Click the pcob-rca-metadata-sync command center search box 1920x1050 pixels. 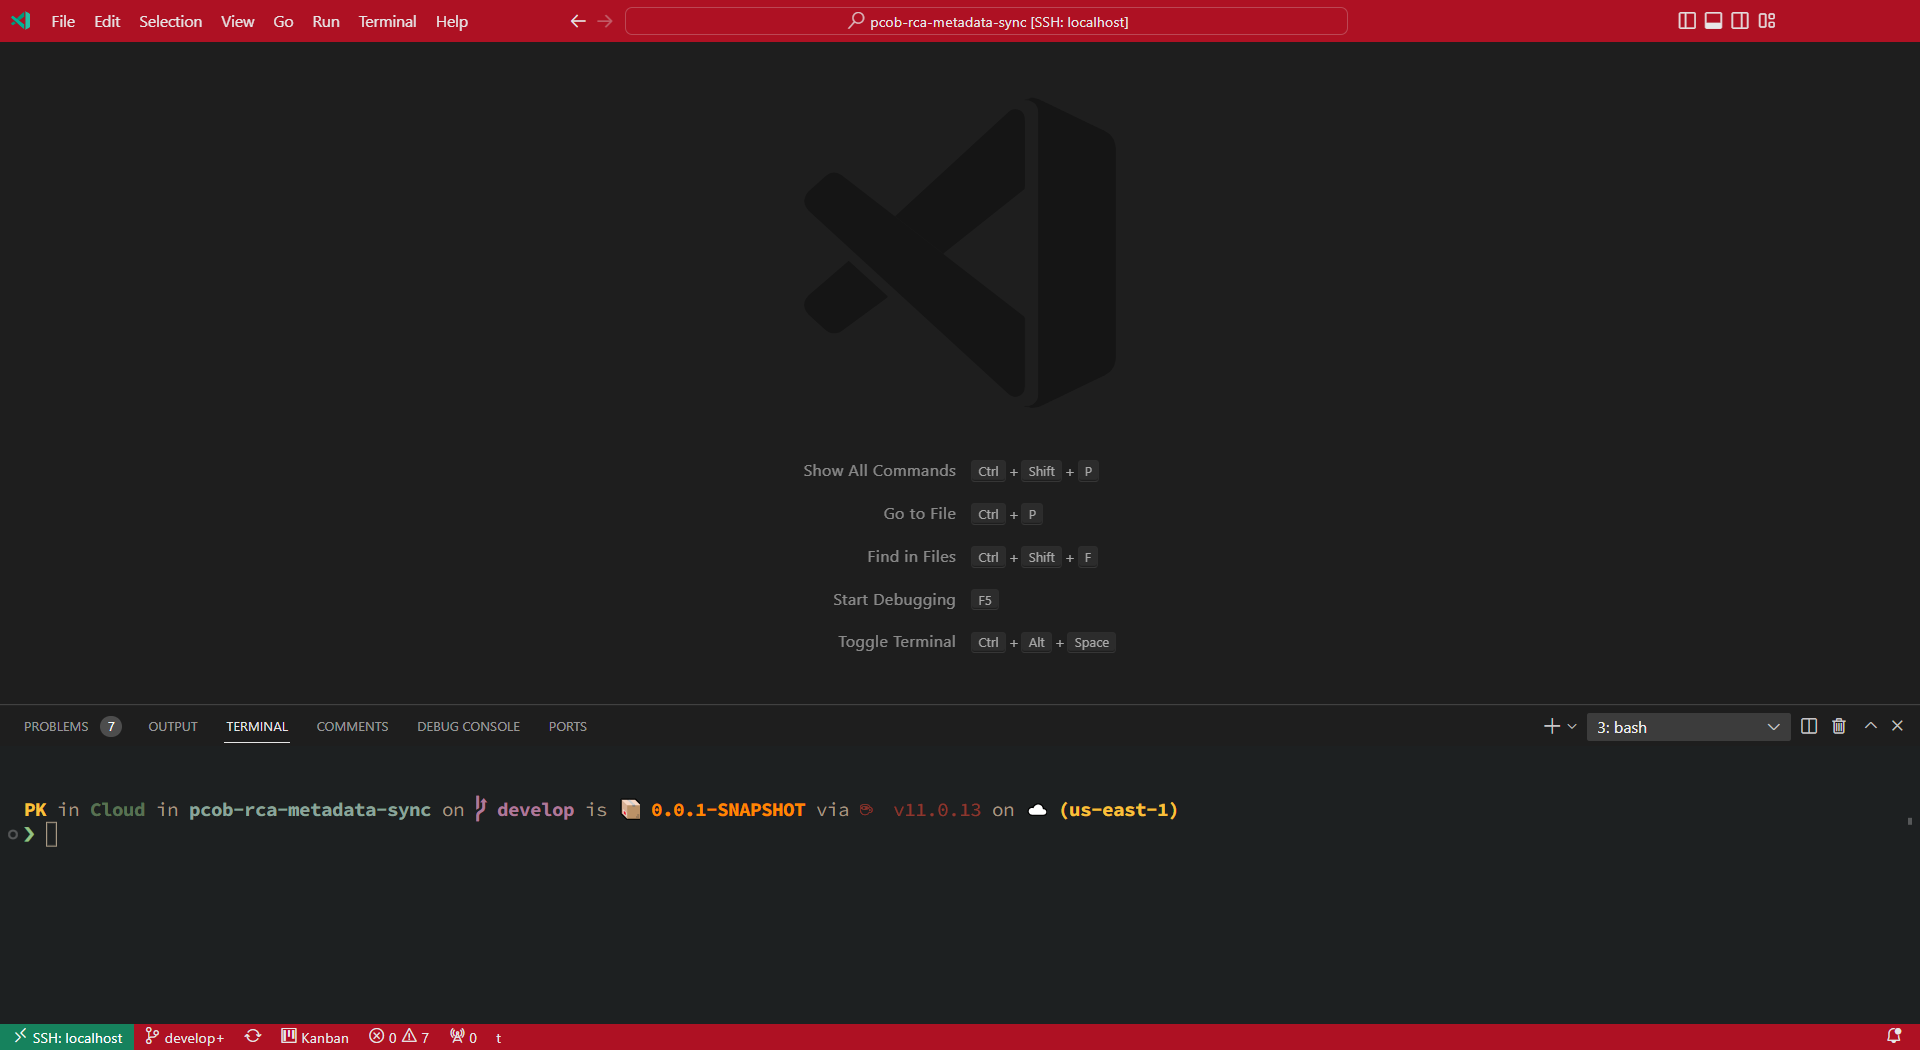click(986, 21)
